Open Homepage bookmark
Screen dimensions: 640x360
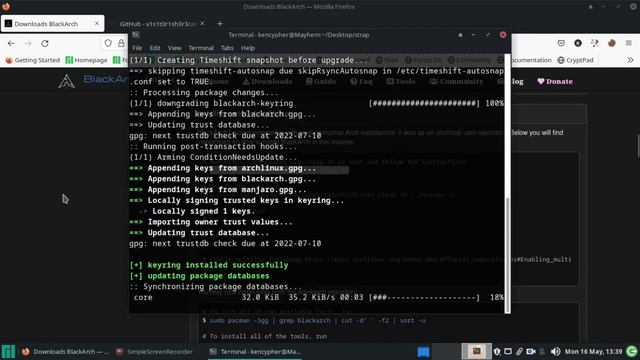[87, 60]
